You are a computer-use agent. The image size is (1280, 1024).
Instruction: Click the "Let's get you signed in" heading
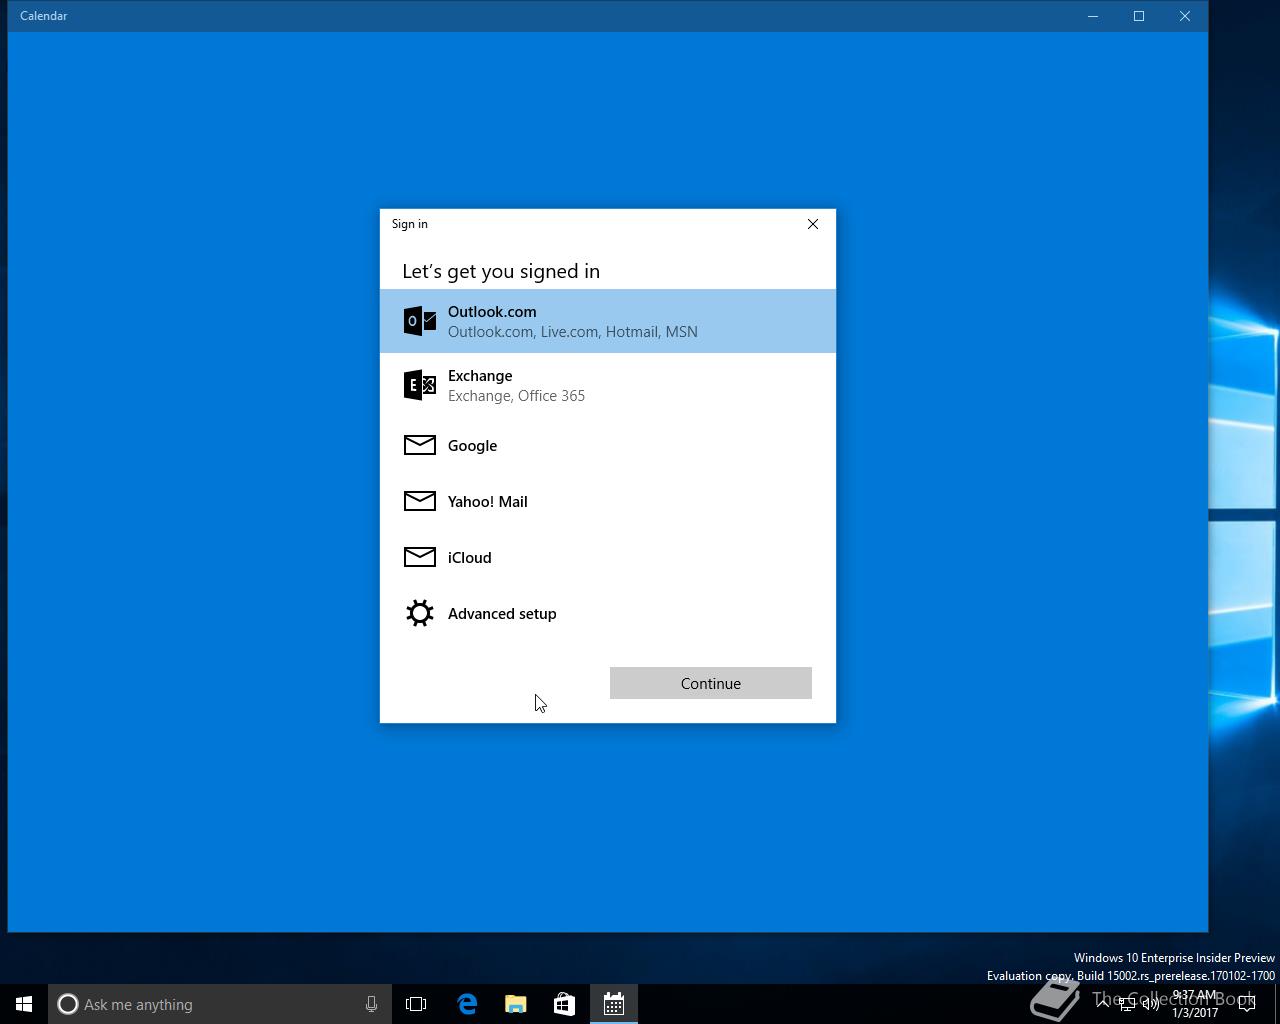tap(501, 271)
